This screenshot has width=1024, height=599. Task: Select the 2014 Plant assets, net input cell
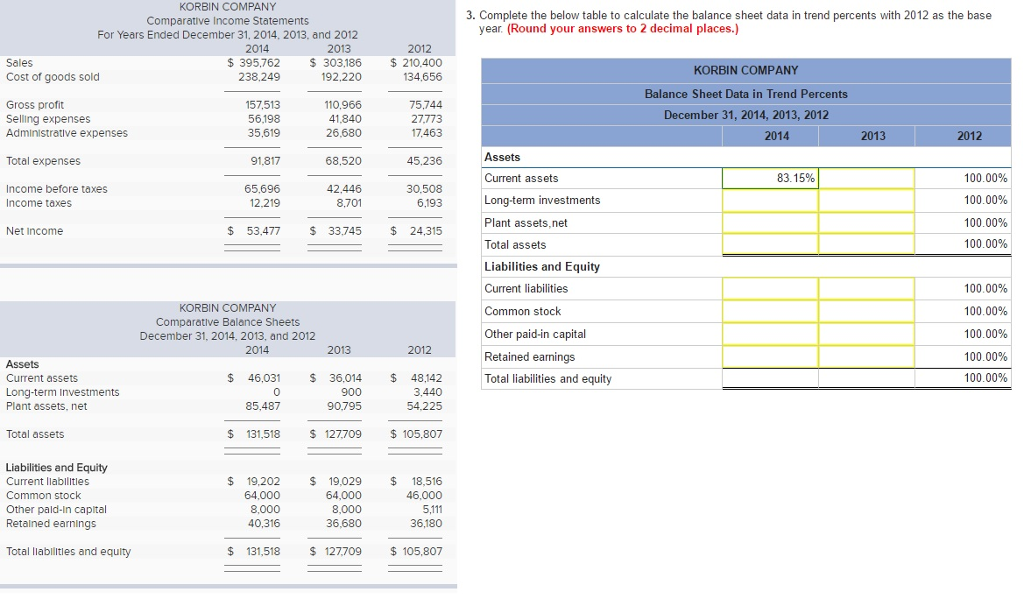tap(770, 222)
